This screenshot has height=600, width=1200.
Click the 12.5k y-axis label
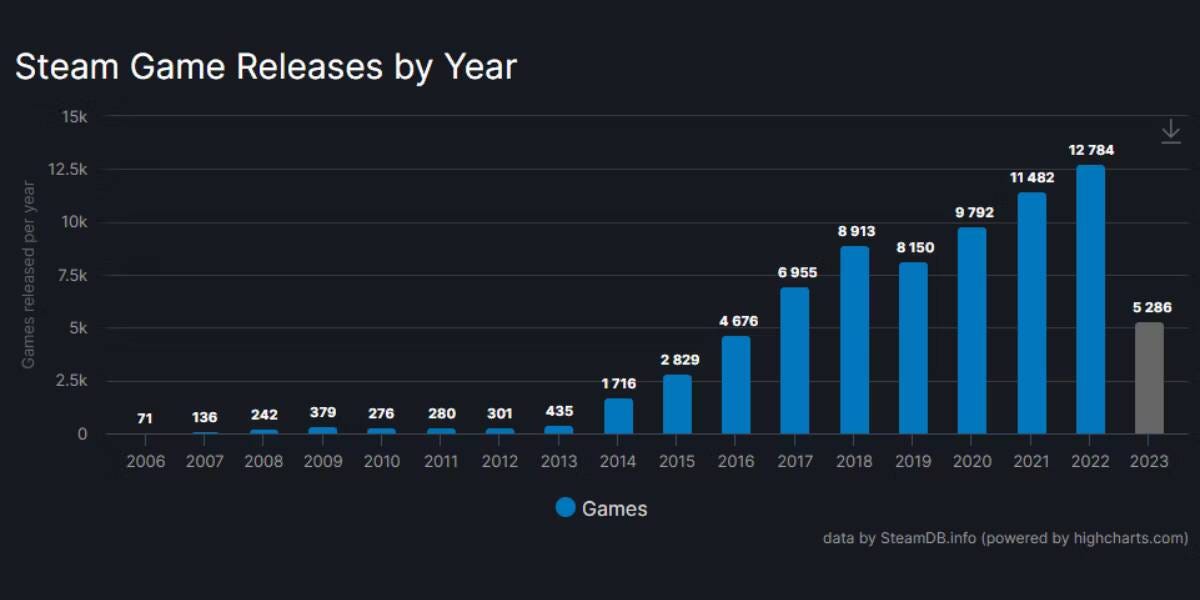point(67,170)
